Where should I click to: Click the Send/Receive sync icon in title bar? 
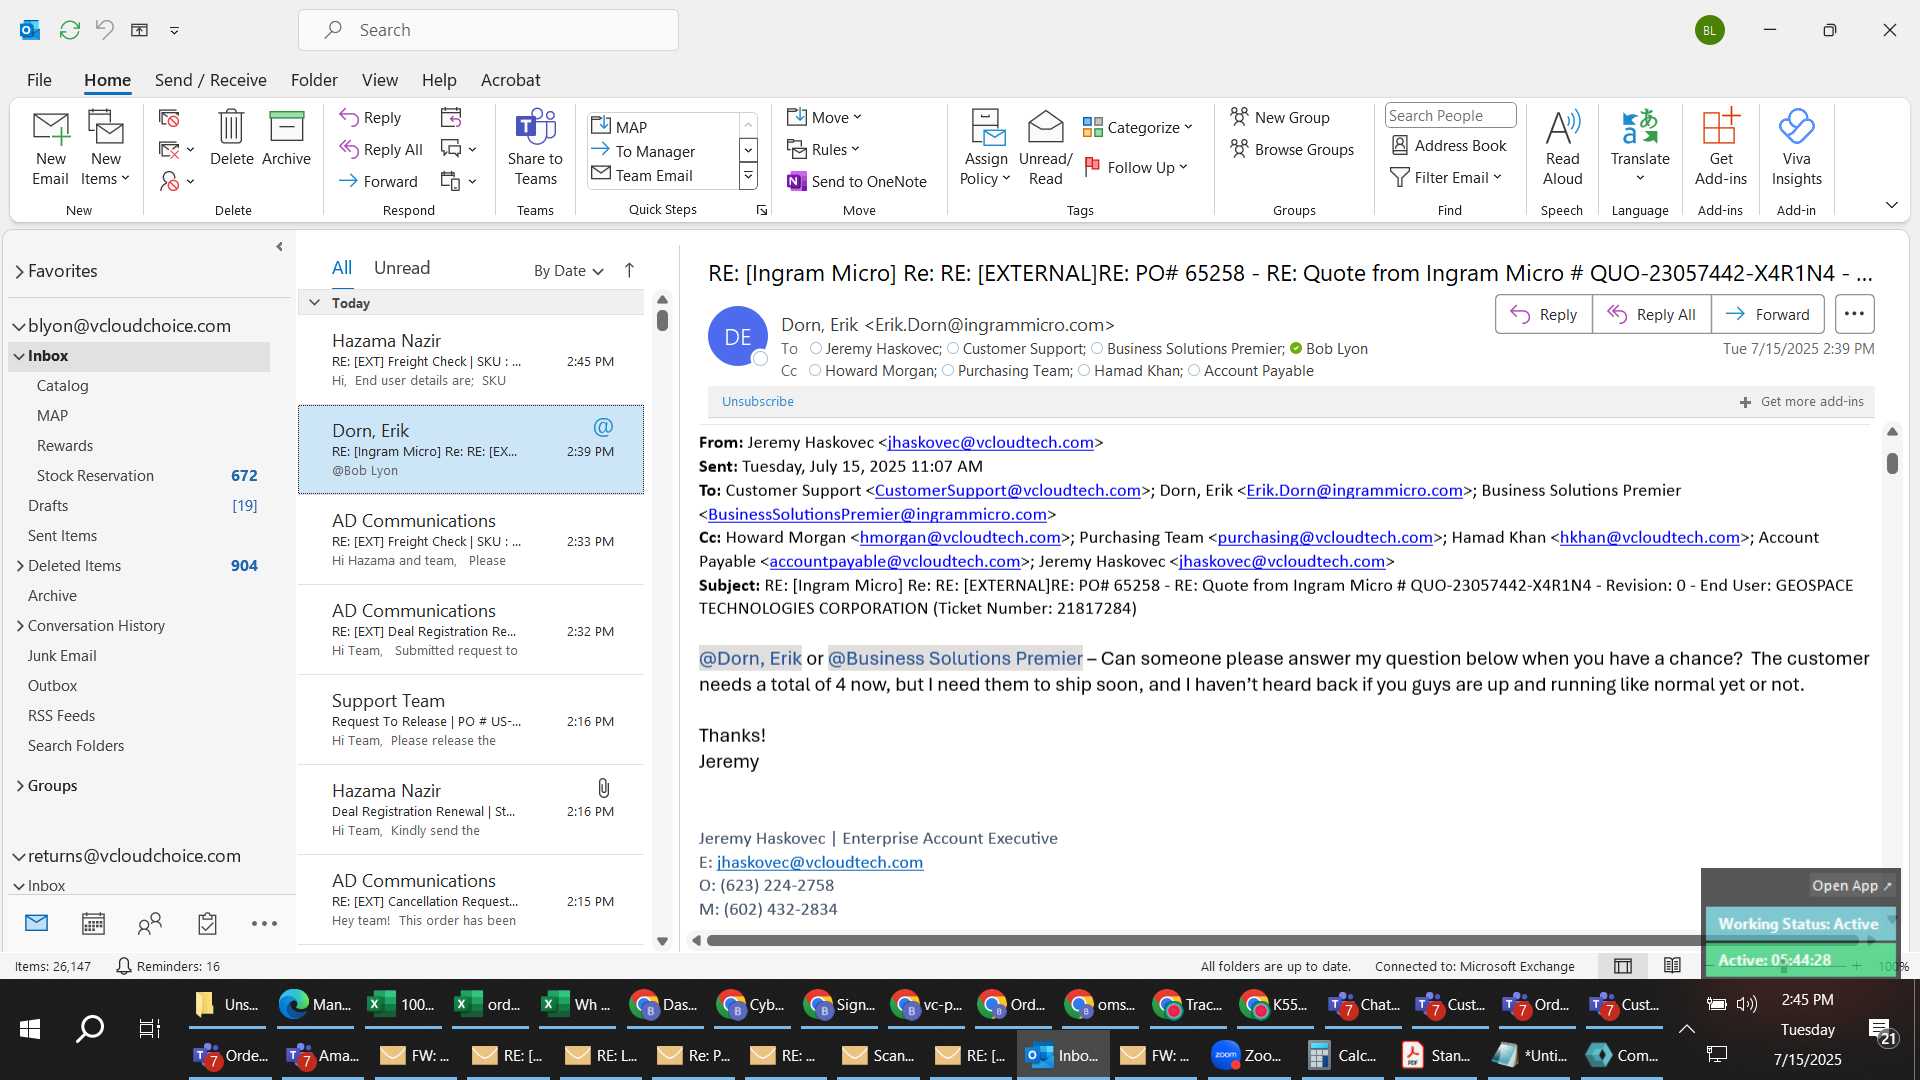[x=69, y=30]
